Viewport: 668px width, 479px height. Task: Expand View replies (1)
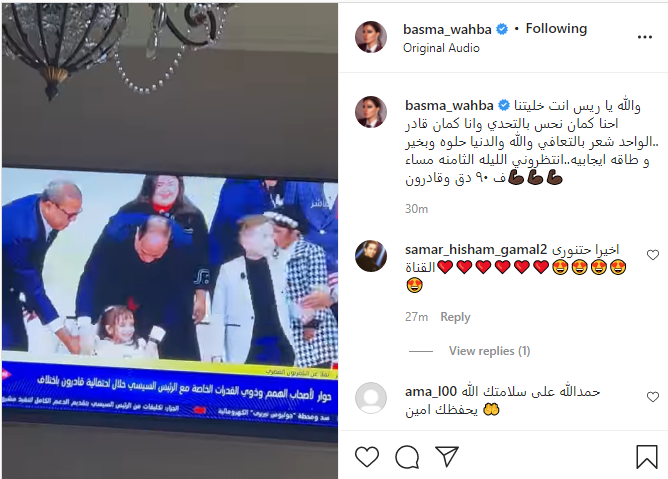point(489,351)
